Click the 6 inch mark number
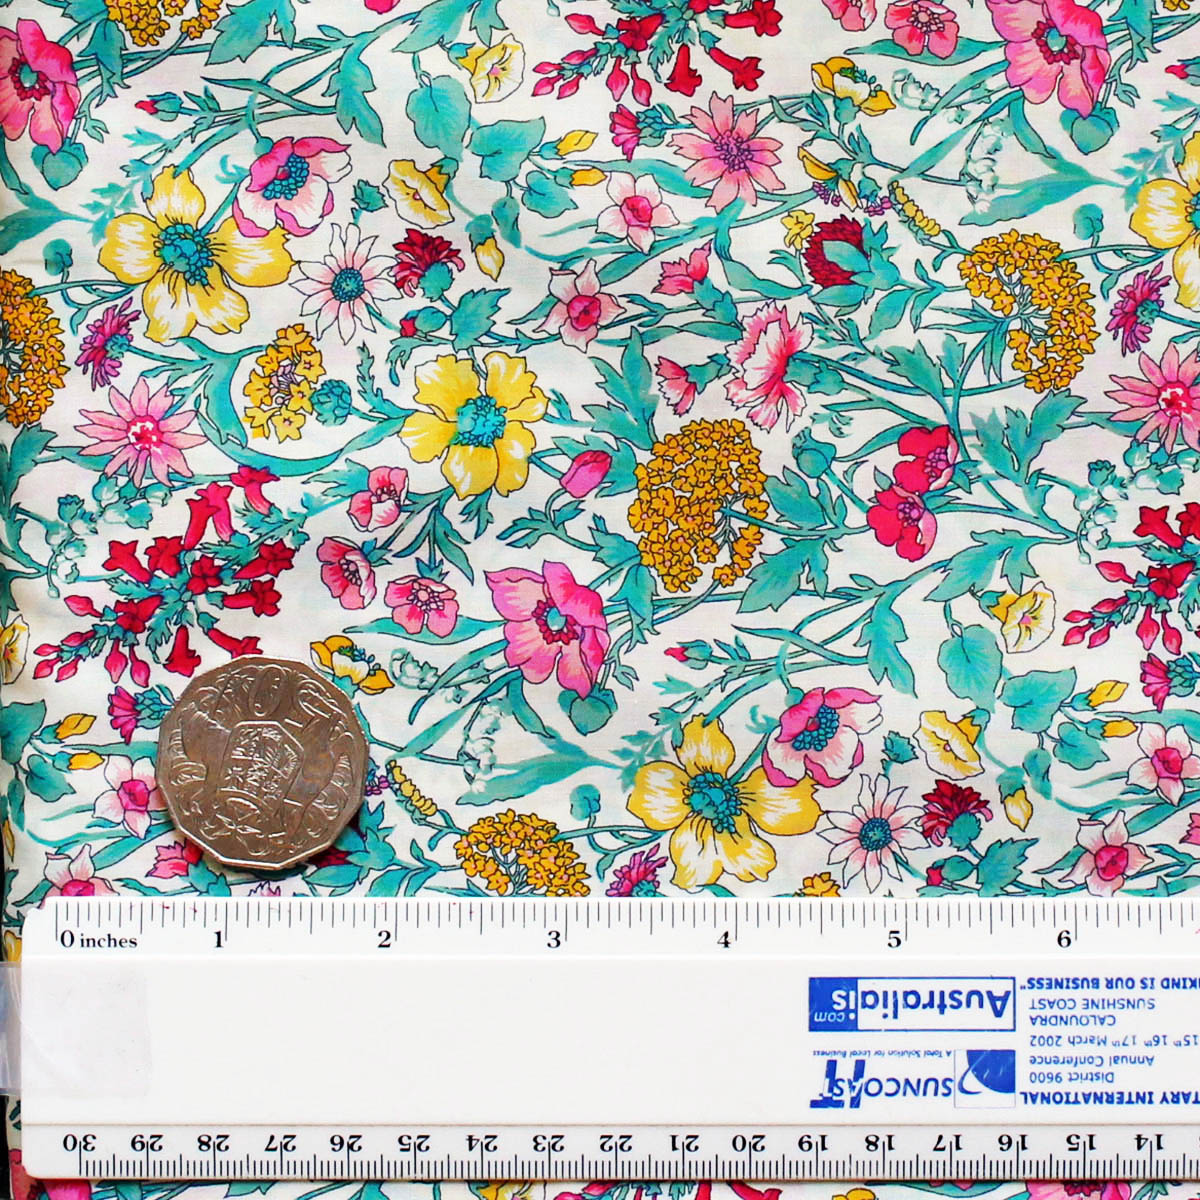1200x1200 pixels. (1064, 939)
